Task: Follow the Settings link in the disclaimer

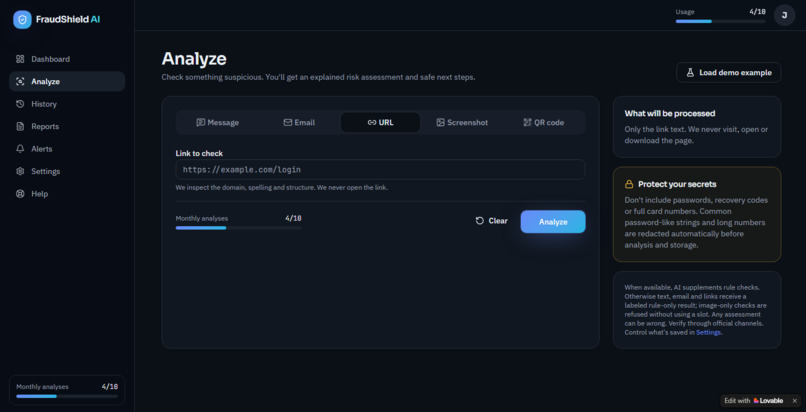Action: click(709, 333)
